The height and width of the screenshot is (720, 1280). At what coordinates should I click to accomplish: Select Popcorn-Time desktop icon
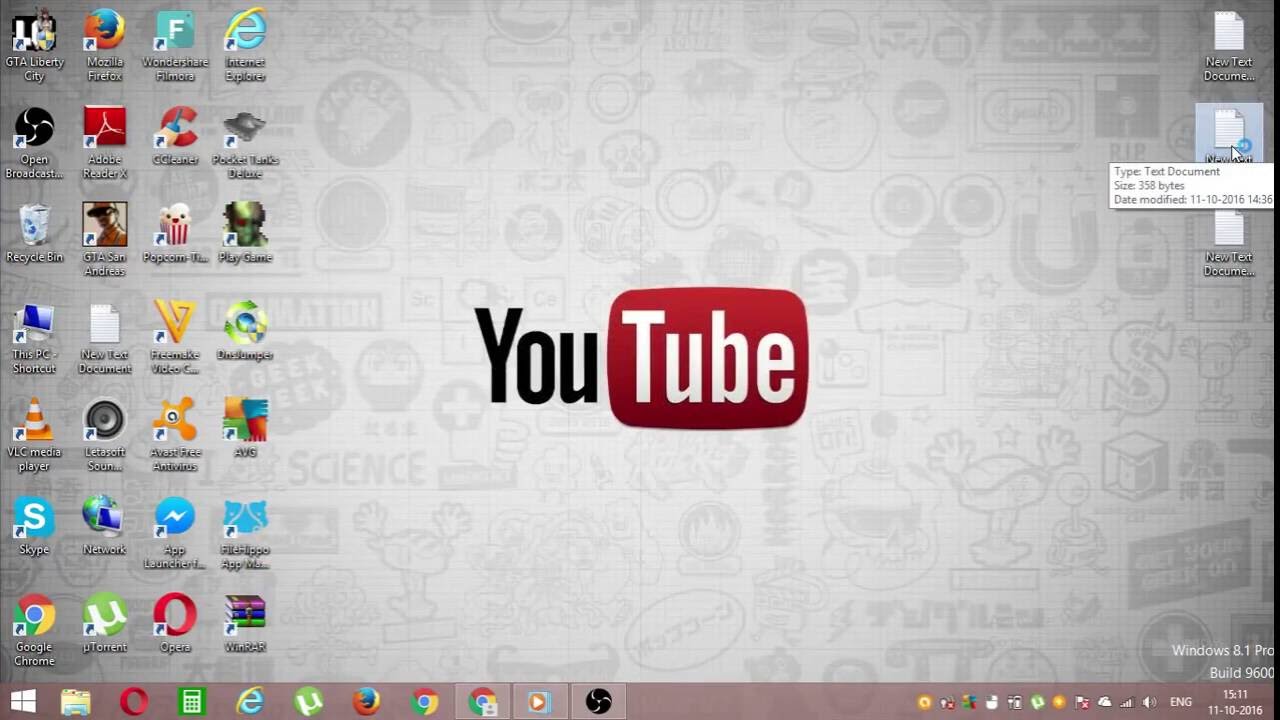coord(175,233)
